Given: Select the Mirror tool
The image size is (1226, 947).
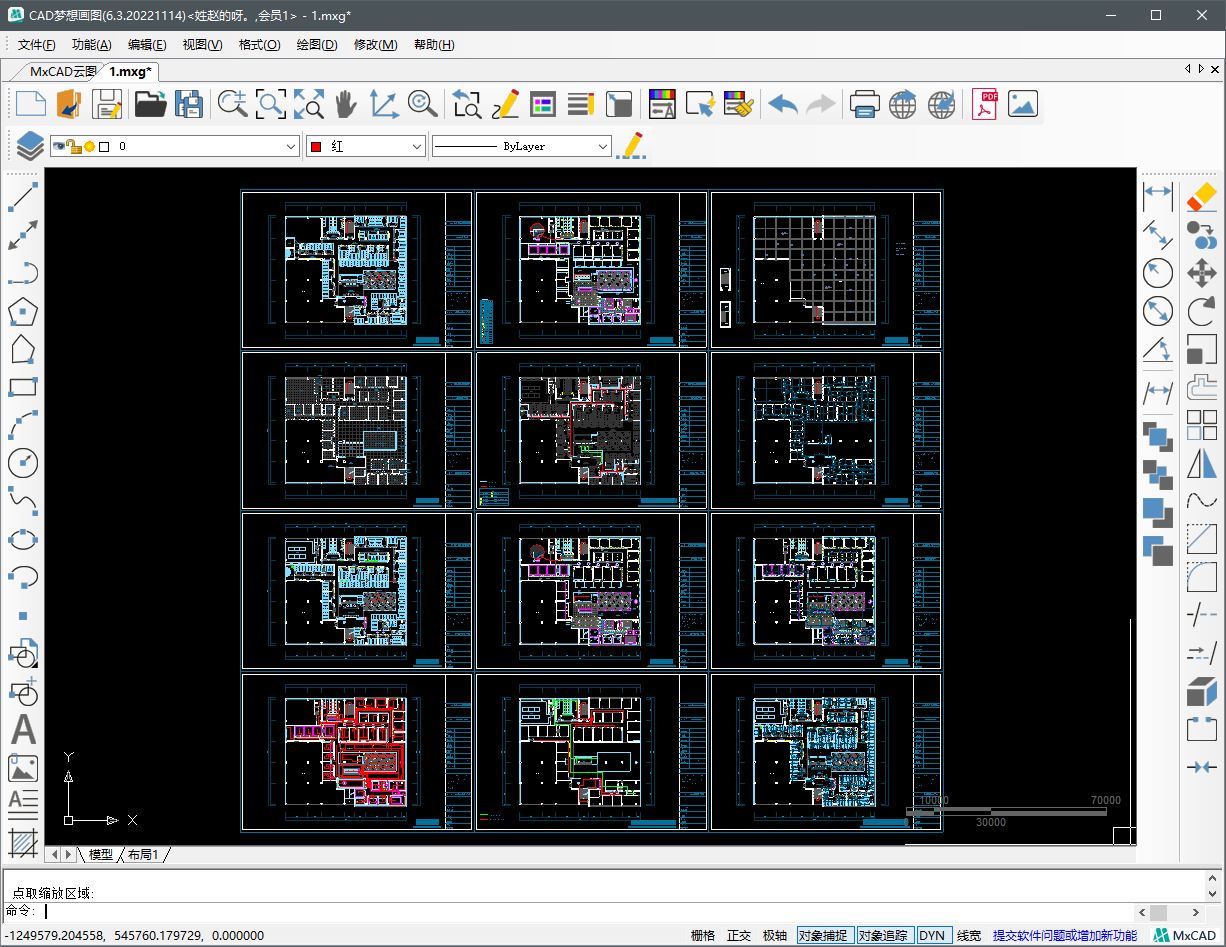Looking at the screenshot, I should pyautogui.click(x=1201, y=463).
